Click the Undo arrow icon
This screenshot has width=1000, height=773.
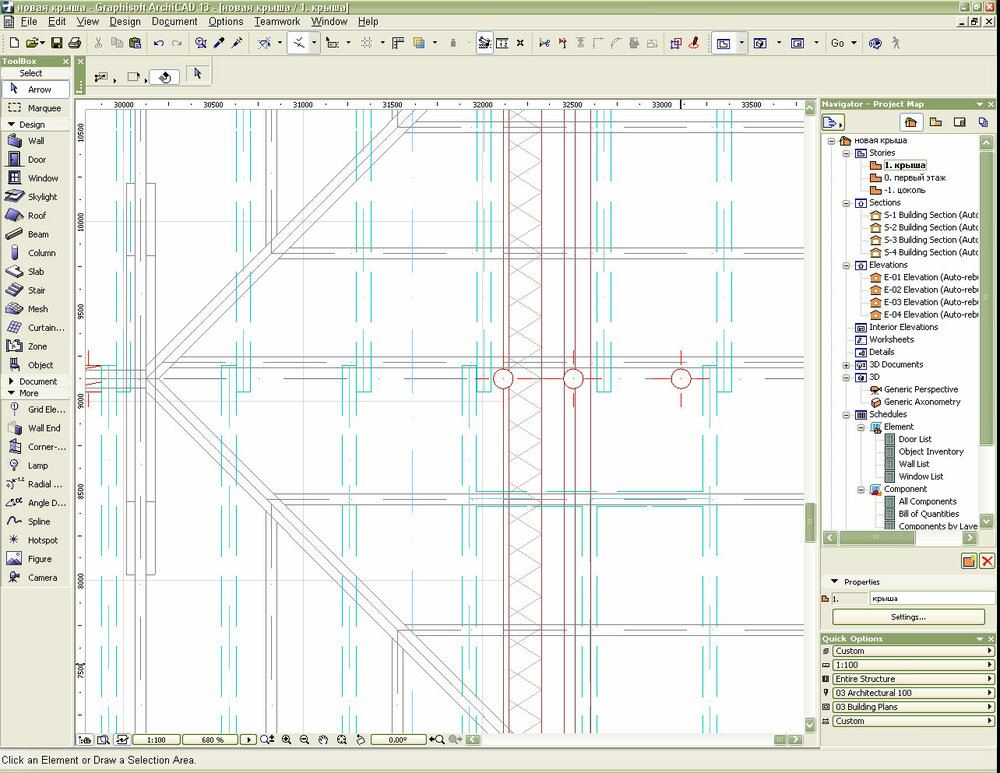pos(158,43)
